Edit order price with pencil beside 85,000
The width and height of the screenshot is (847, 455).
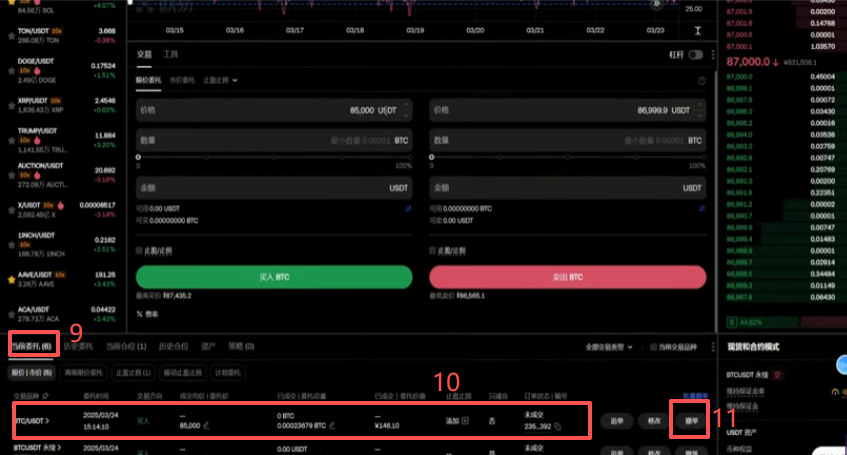click(x=206, y=426)
